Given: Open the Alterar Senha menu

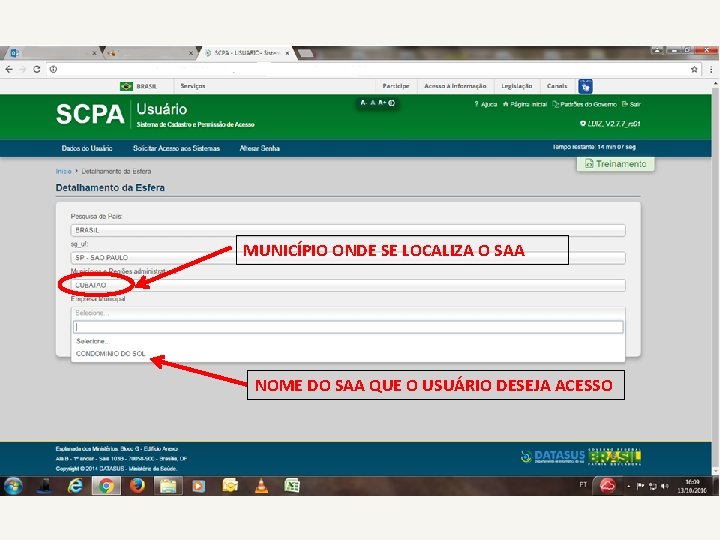Looking at the screenshot, I should tap(259, 148).
